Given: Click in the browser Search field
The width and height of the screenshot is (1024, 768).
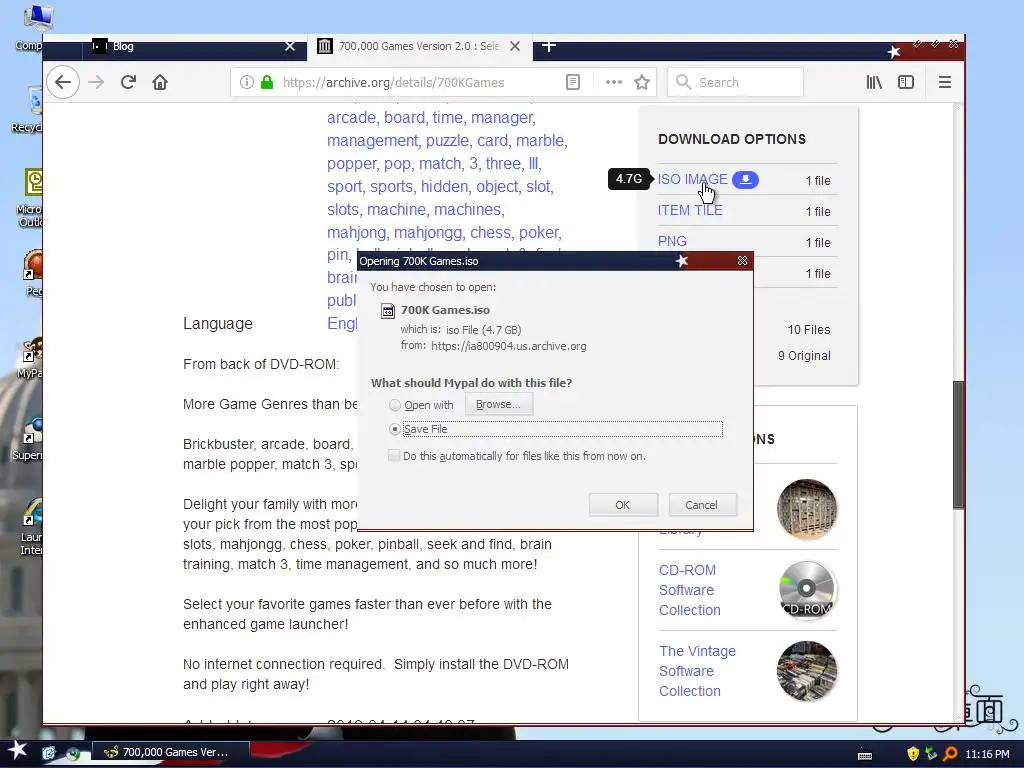Looking at the screenshot, I should tap(735, 82).
